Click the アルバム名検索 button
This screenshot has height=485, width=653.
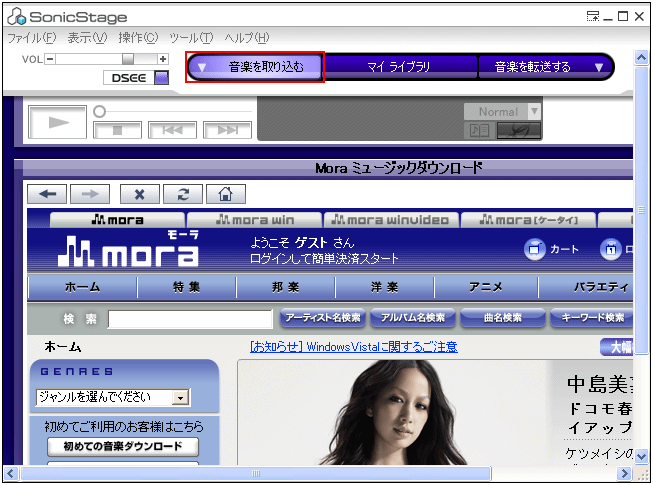point(413,318)
